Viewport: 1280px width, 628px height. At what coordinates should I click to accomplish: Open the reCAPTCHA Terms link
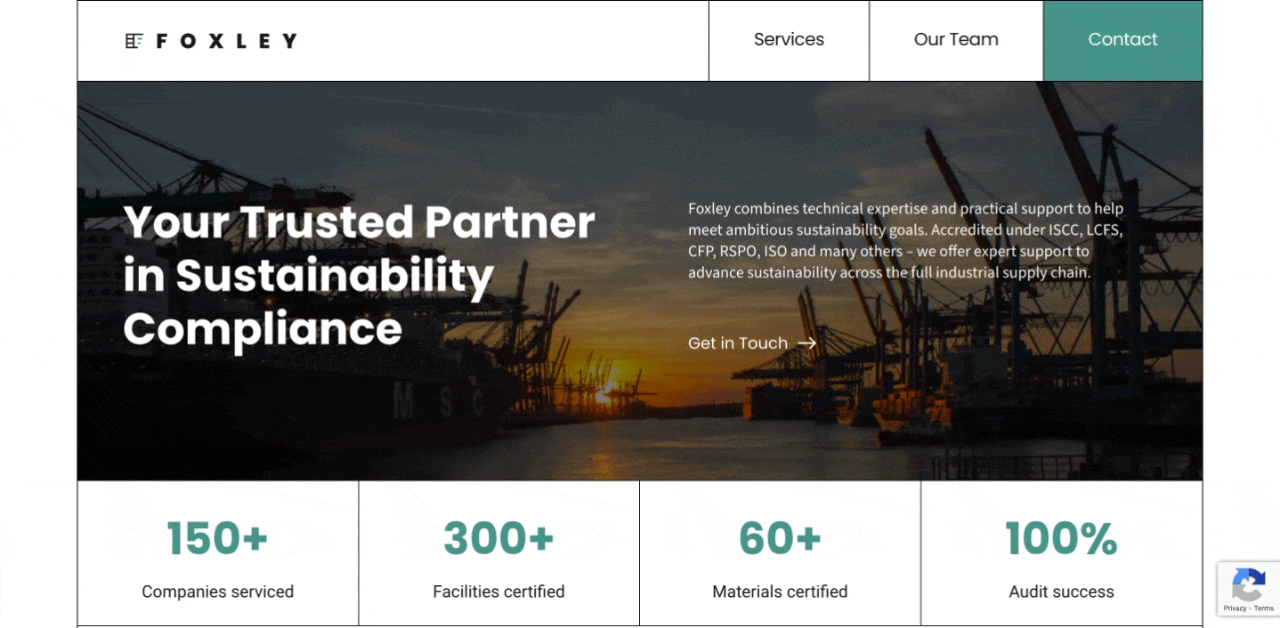pos(1264,608)
